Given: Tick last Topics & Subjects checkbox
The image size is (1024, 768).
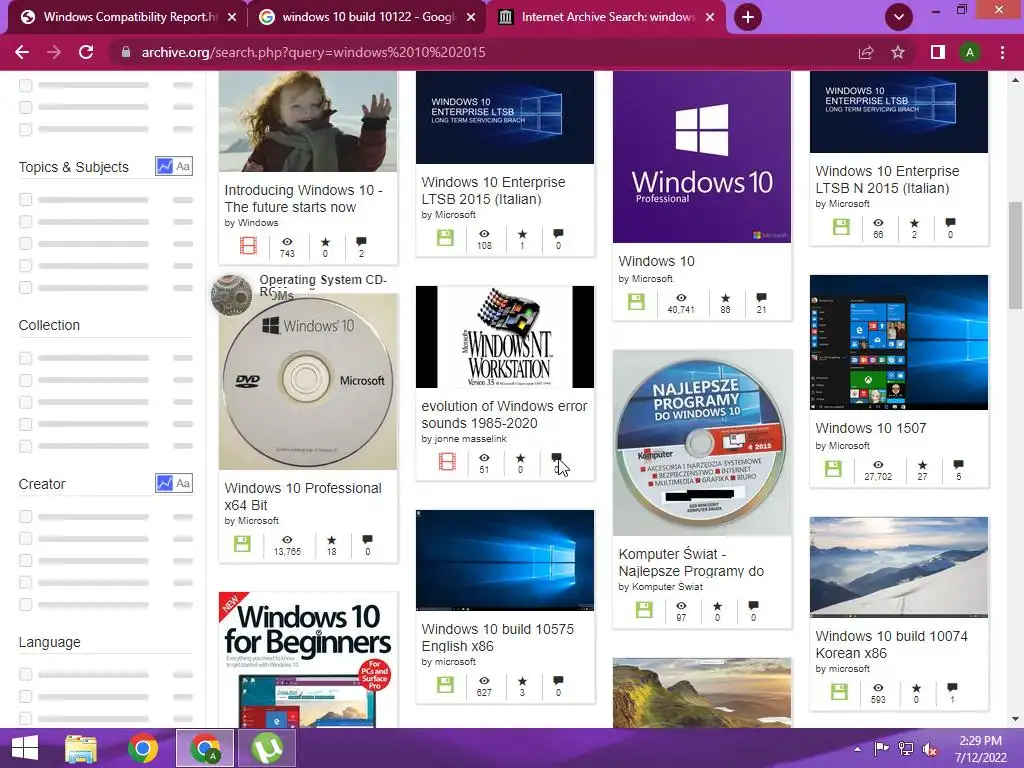Looking at the screenshot, I should click(x=25, y=287).
